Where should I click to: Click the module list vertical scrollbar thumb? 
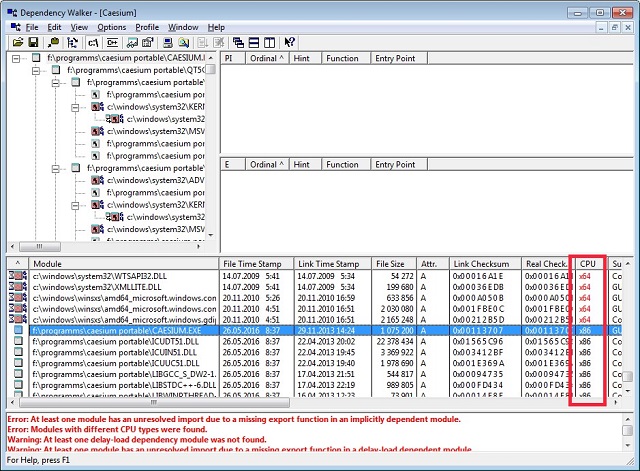coord(628,375)
